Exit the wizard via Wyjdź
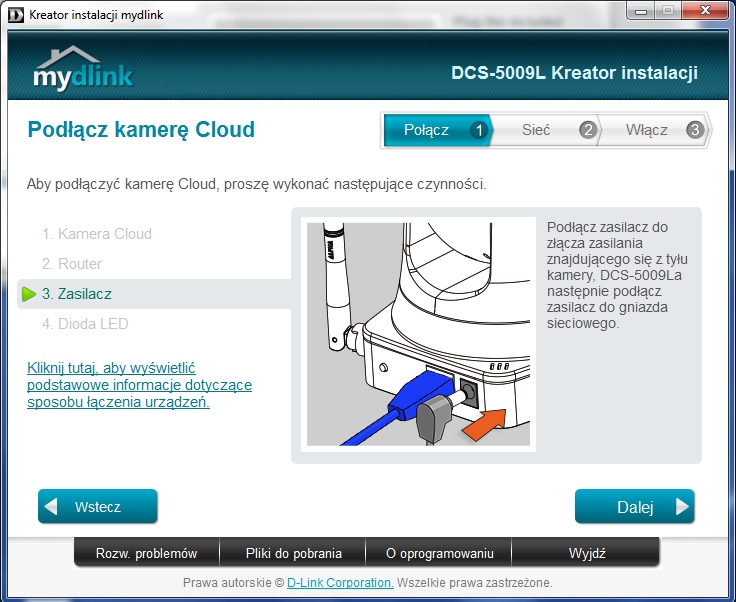 pyautogui.click(x=586, y=553)
